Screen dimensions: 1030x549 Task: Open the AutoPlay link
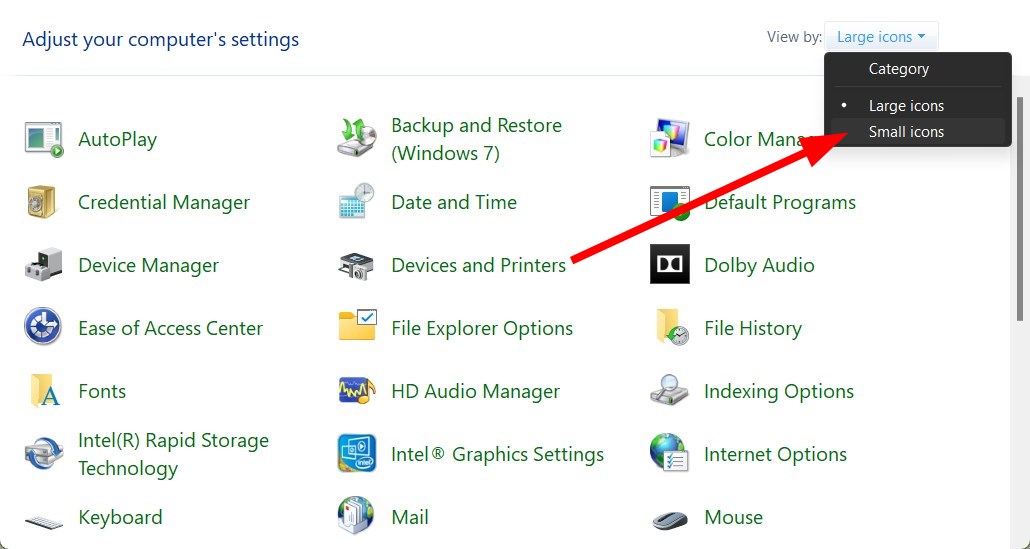click(x=118, y=139)
